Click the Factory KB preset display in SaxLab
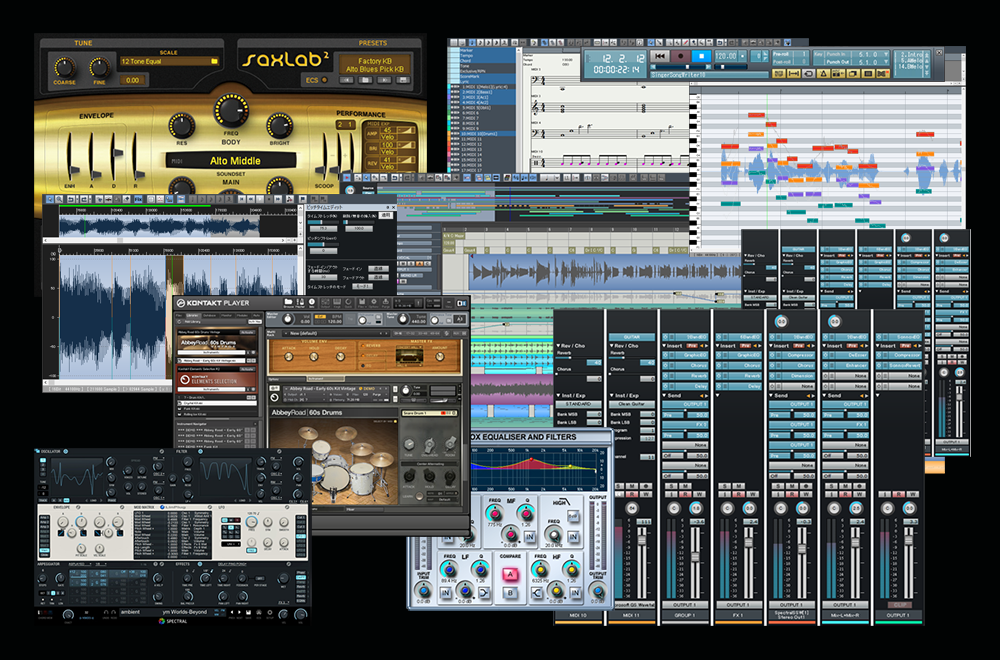 (x=375, y=65)
